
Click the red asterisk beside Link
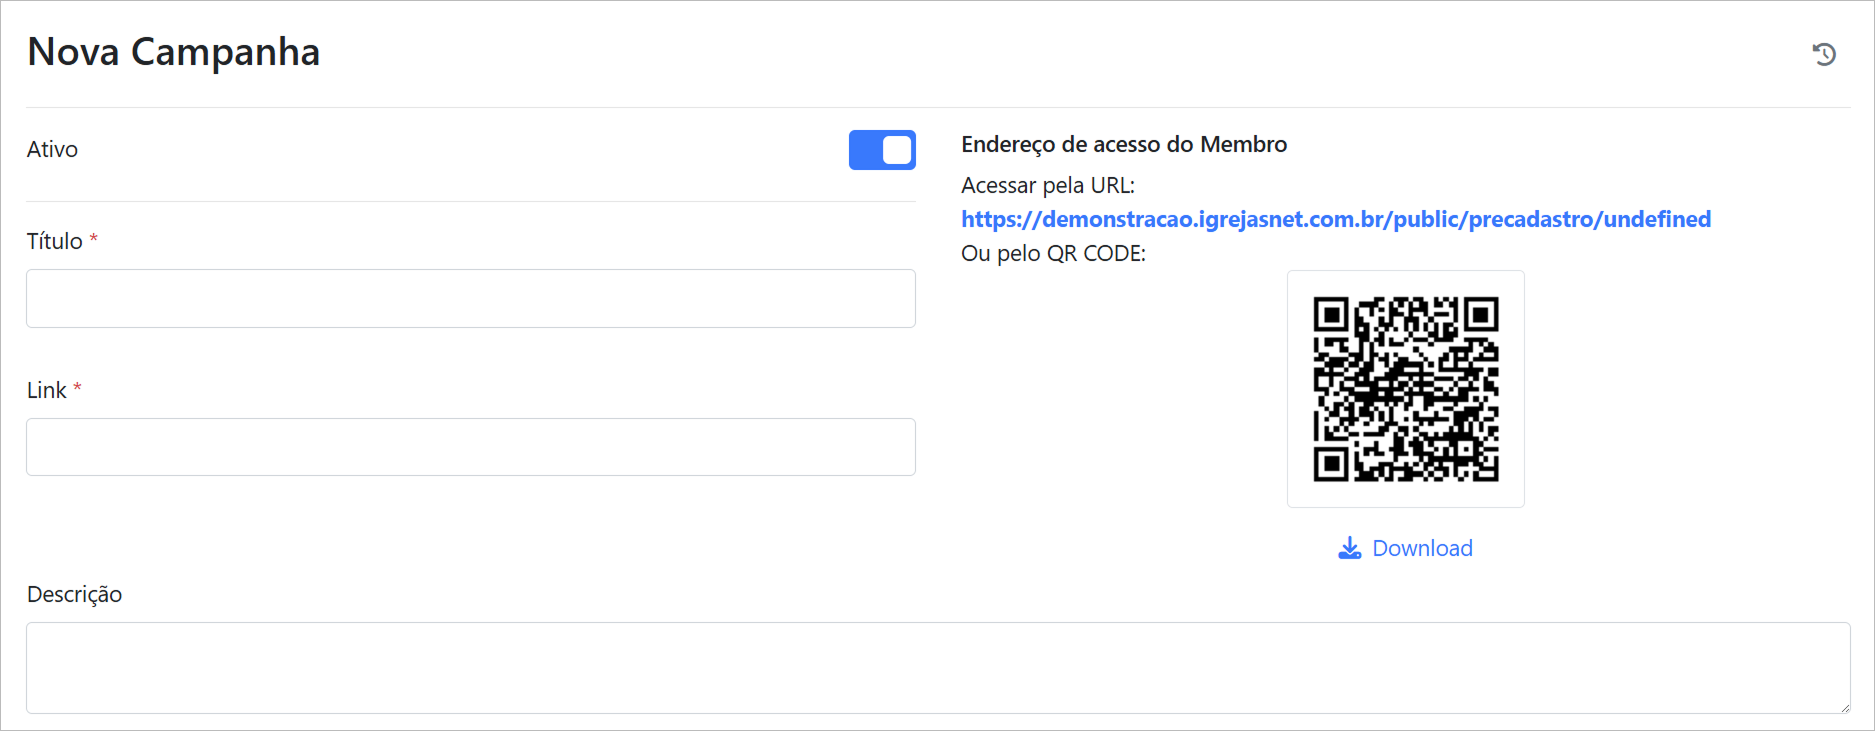(x=77, y=388)
